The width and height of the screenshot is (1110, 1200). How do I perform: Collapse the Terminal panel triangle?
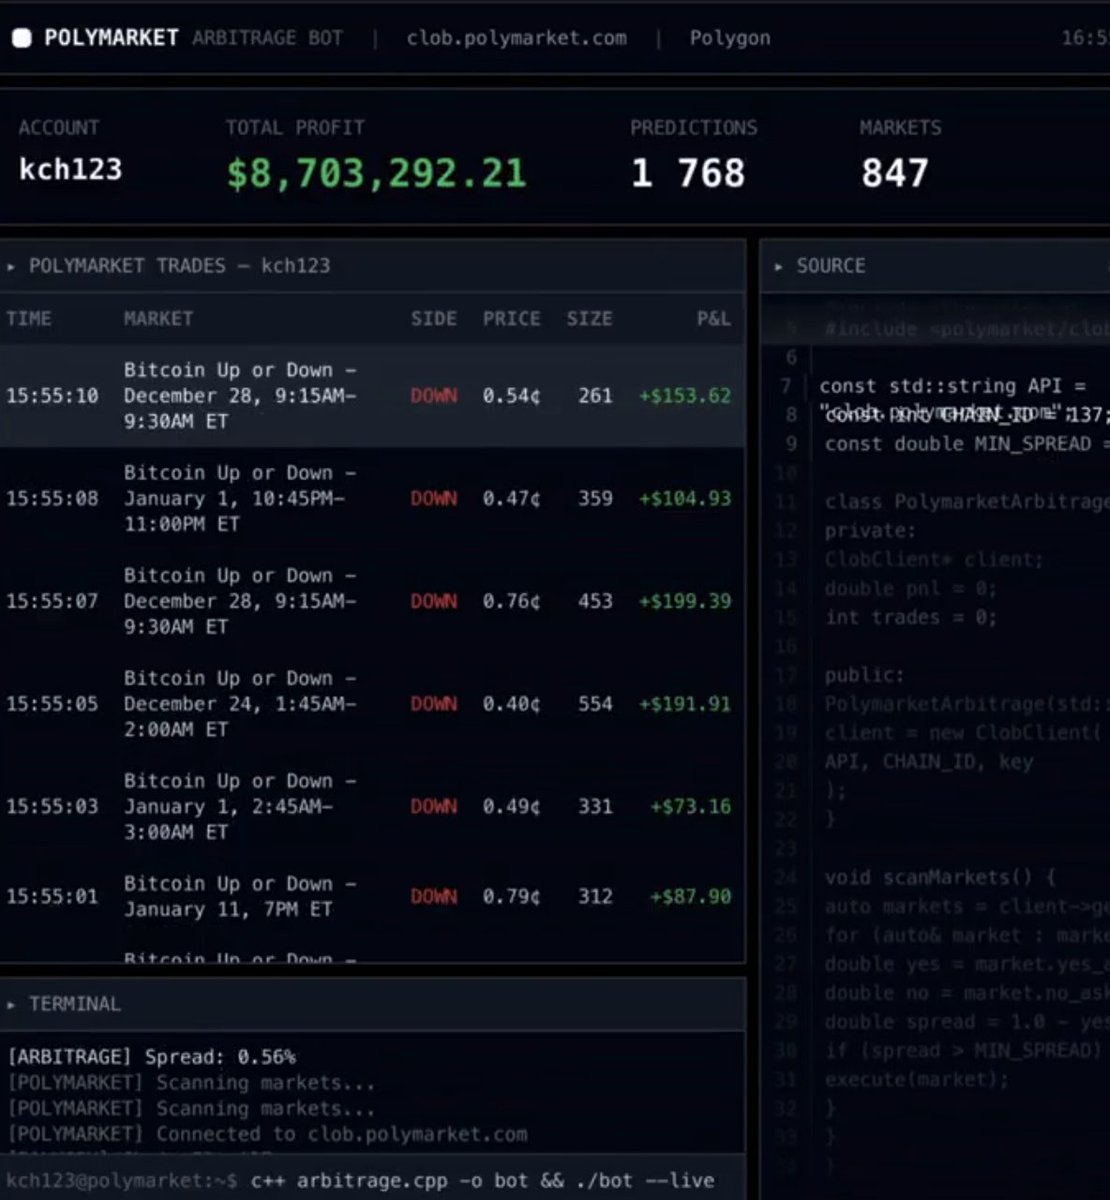coord(11,1004)
